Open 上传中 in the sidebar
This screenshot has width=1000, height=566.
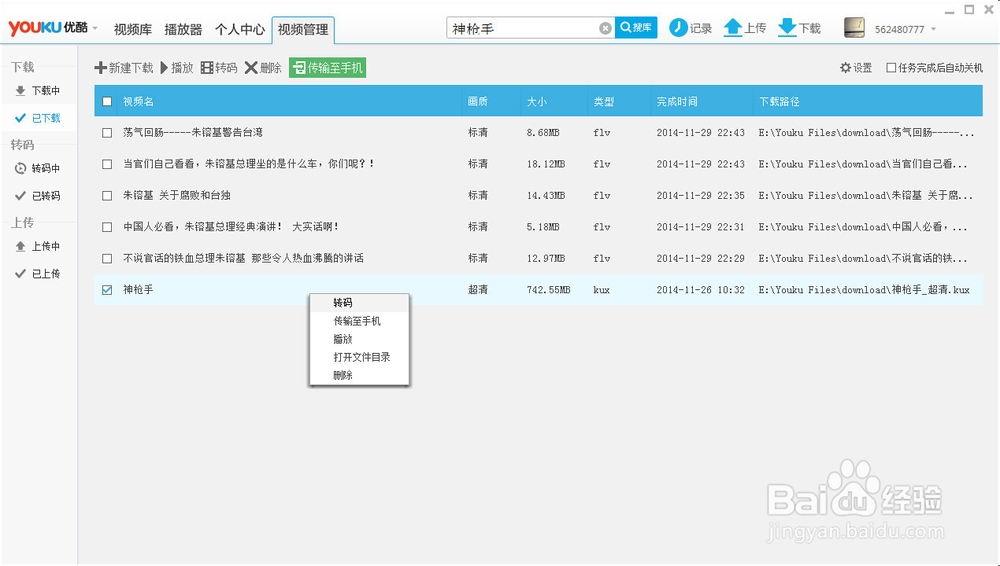click(38, 246)
